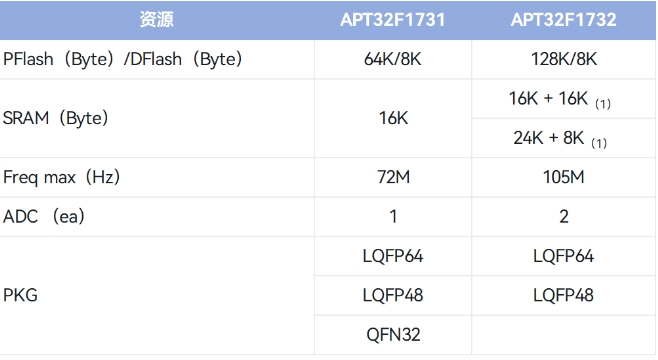Click the 72M frequency cell
This screenshot has width=658, height=360.
click(393, 177)
